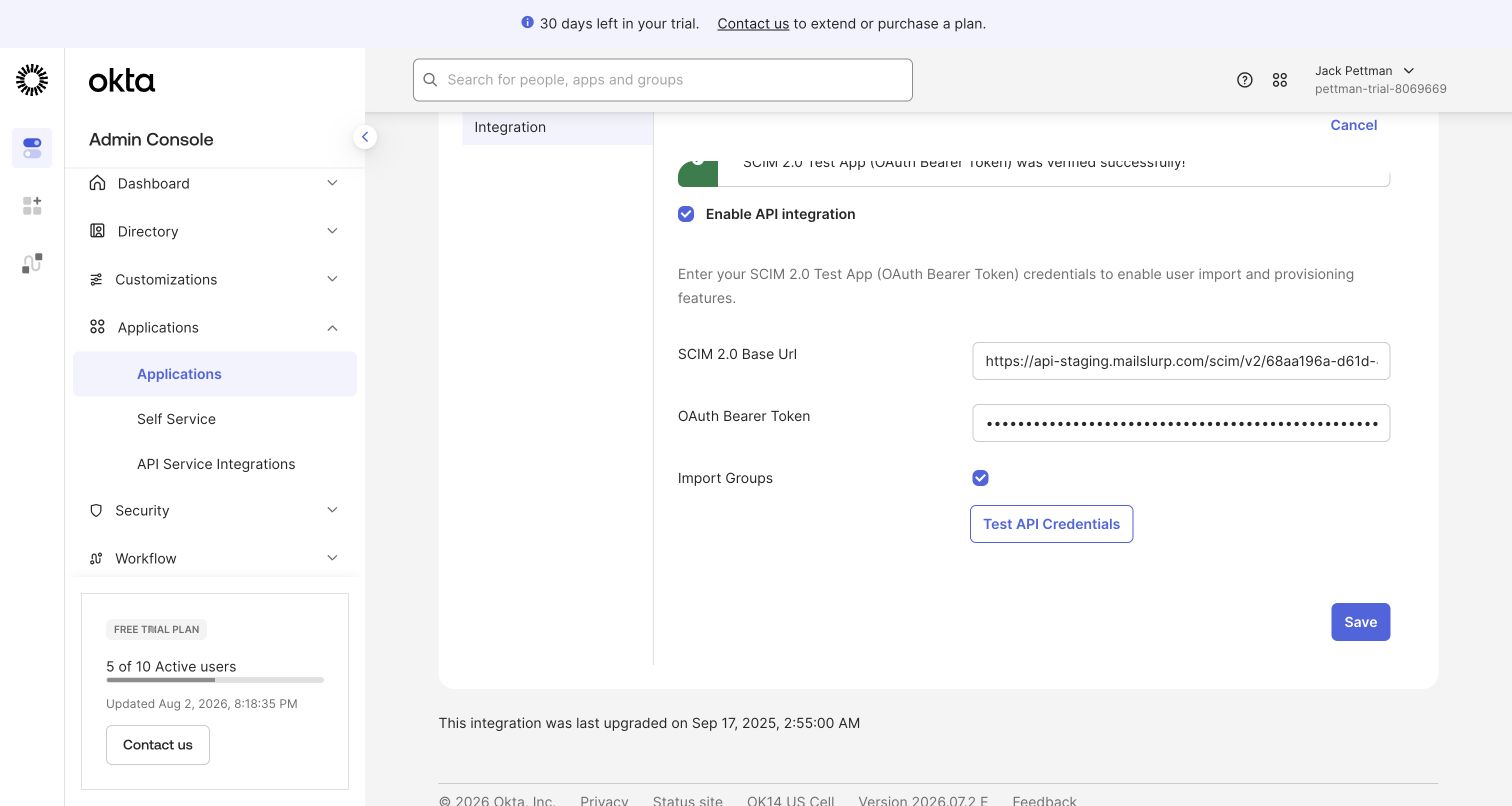
Task: Click the search magnifier icon
Action: pos(431,80)
